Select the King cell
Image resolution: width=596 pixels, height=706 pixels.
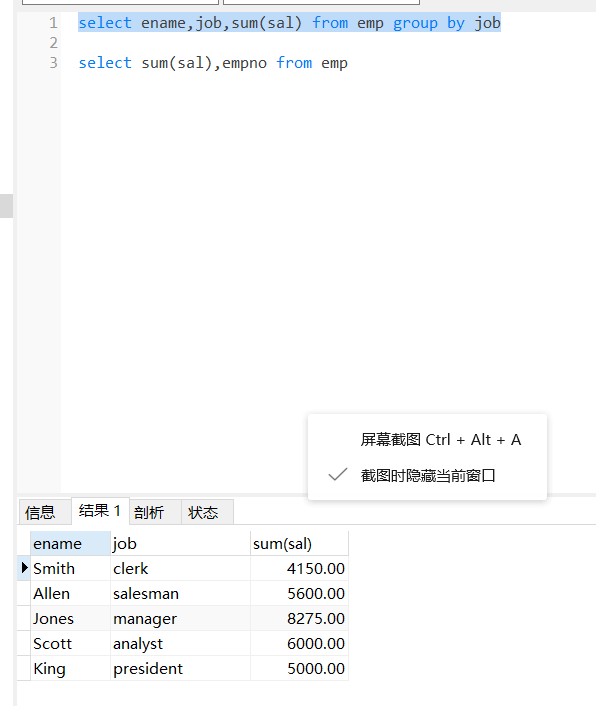pos(70,669)
